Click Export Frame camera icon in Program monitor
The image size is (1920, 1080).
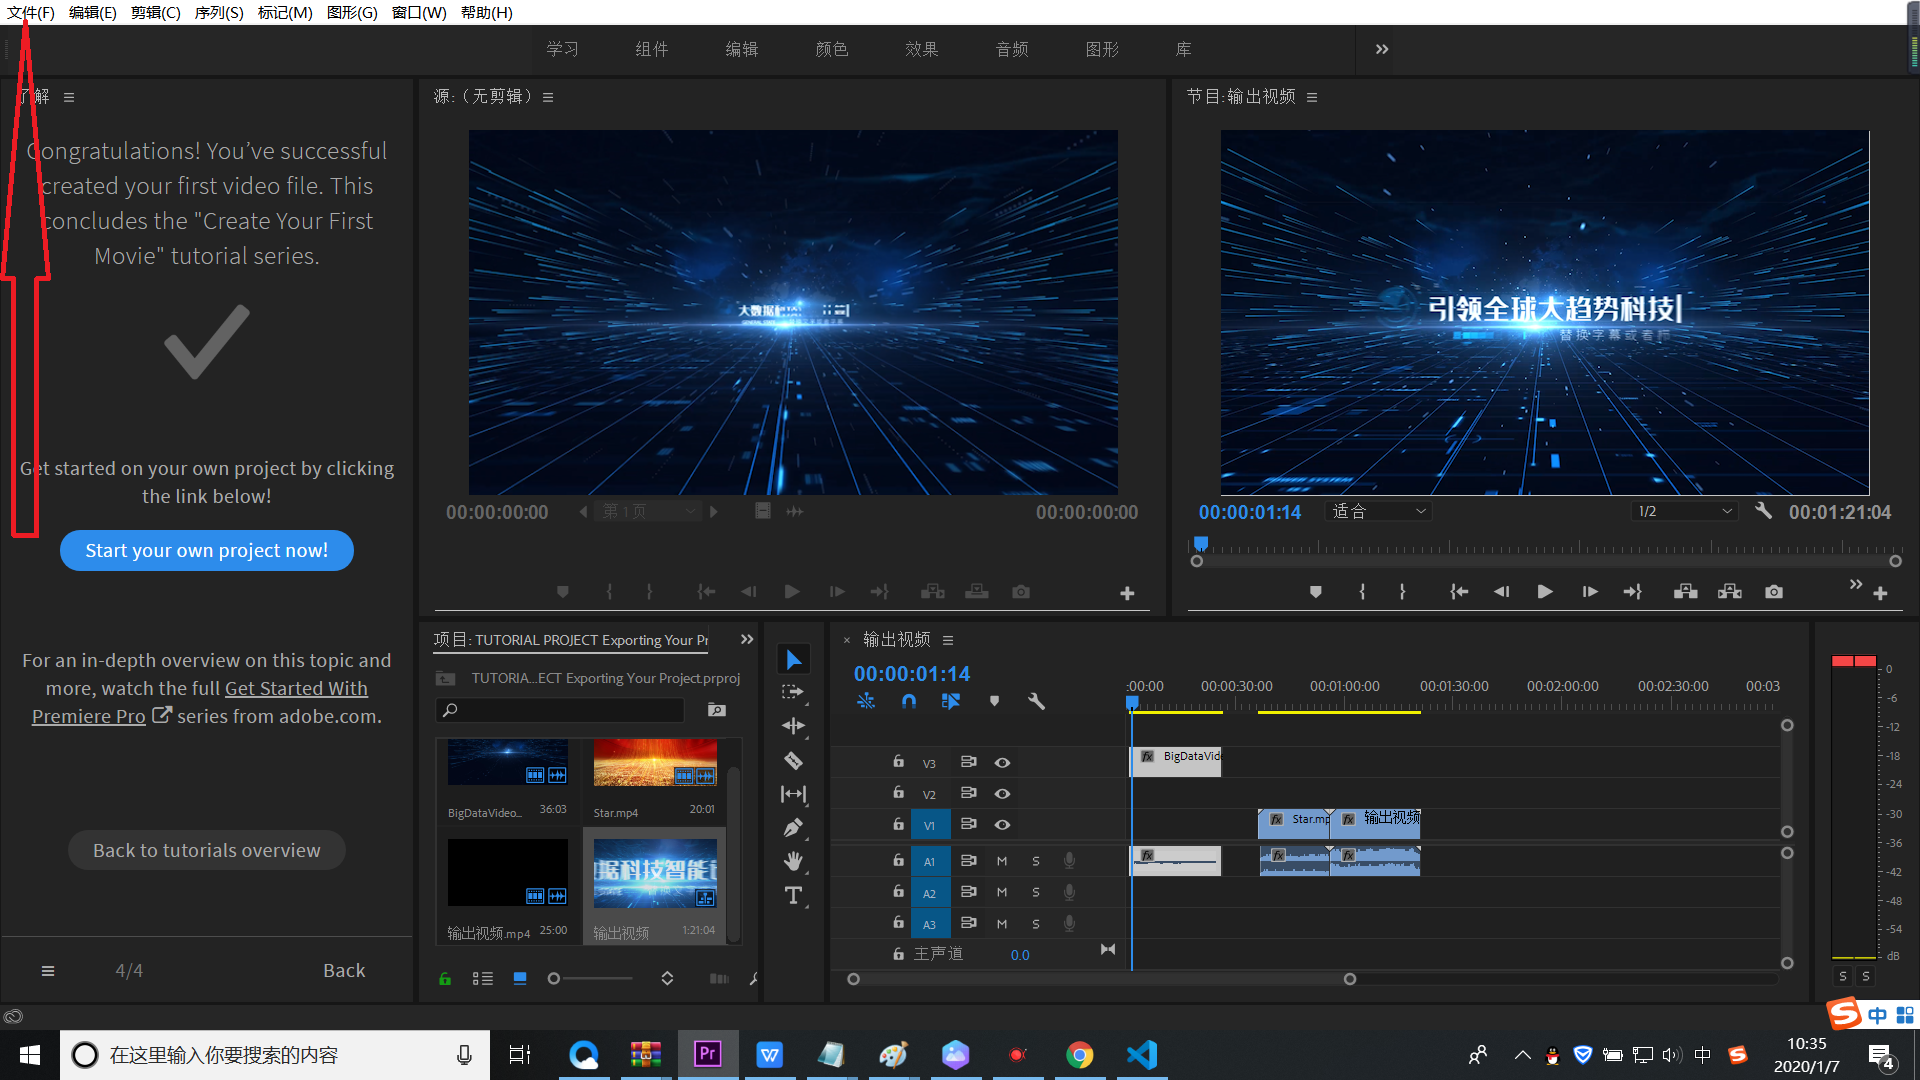click(1774, 592)
